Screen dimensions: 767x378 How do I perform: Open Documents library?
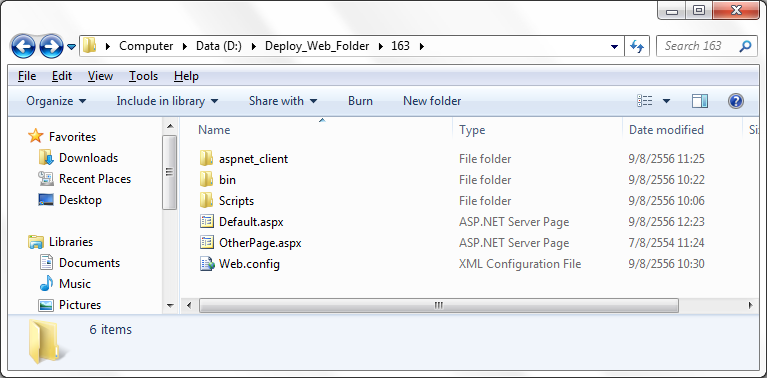[89, 263]
